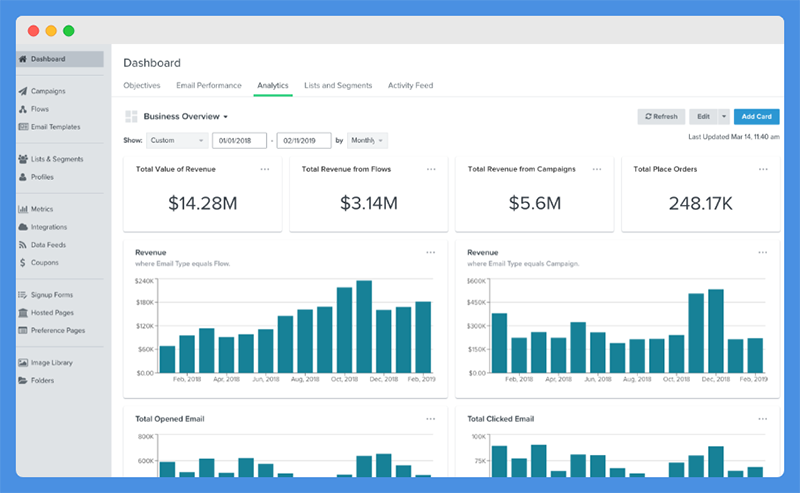Image resolution: width=800 pixels, height=493 pixels.
Task: Open the Lists and Segments tab
Action: pos(338,86)
